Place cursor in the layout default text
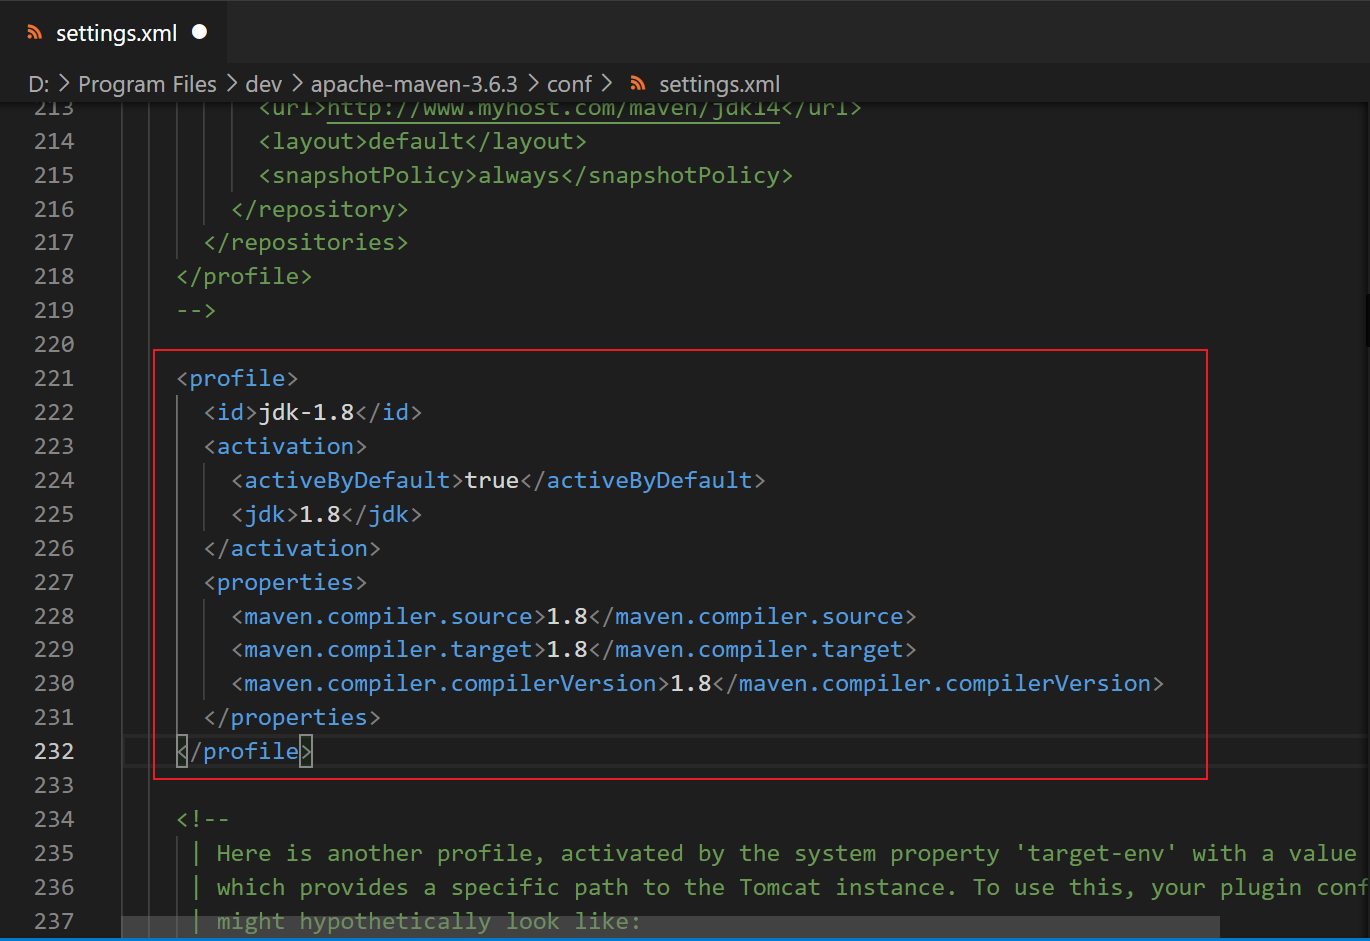 pyautogui.click(x=416, y=141)
